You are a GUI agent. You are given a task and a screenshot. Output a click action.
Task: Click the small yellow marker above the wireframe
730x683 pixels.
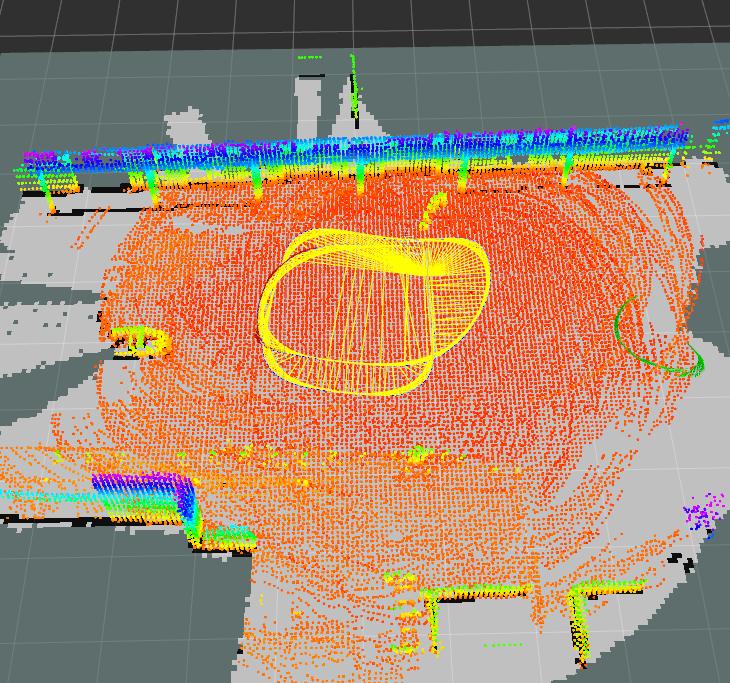435,208
